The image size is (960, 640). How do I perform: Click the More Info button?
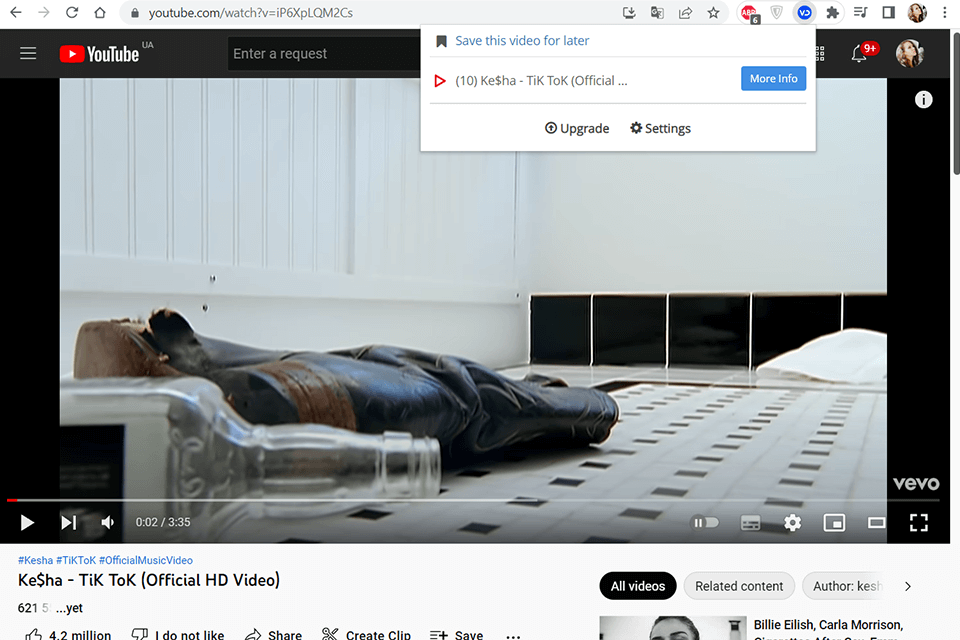tap(773, 78)
